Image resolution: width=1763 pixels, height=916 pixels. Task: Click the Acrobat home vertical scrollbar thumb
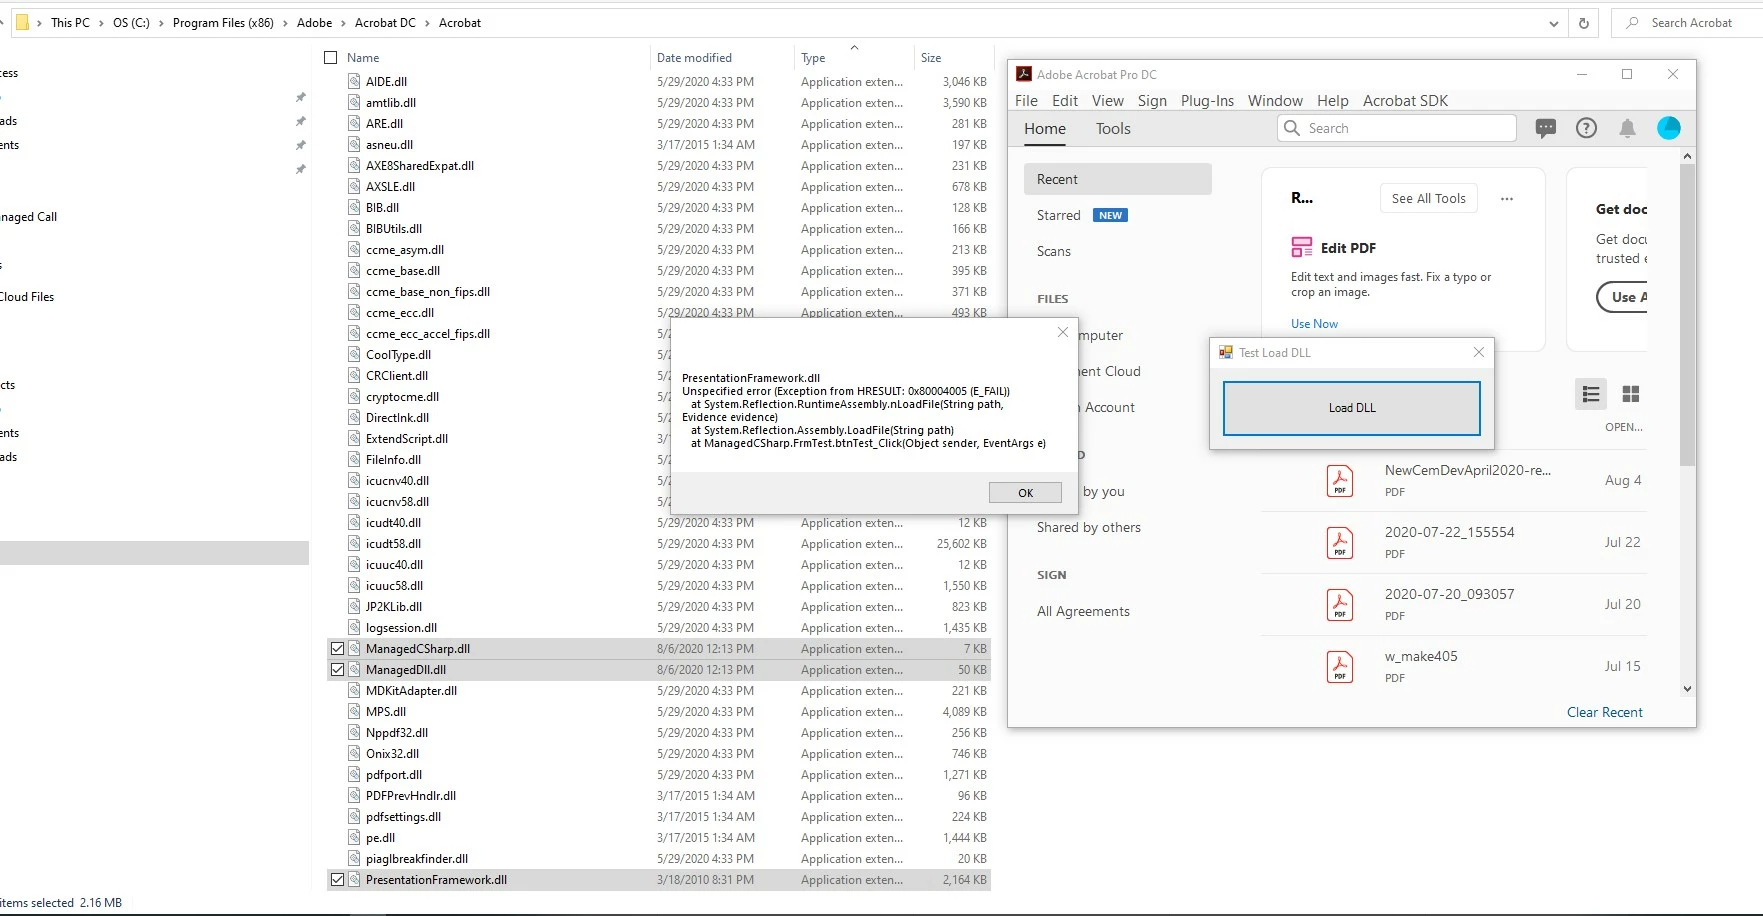click(x=1687, y=315)
